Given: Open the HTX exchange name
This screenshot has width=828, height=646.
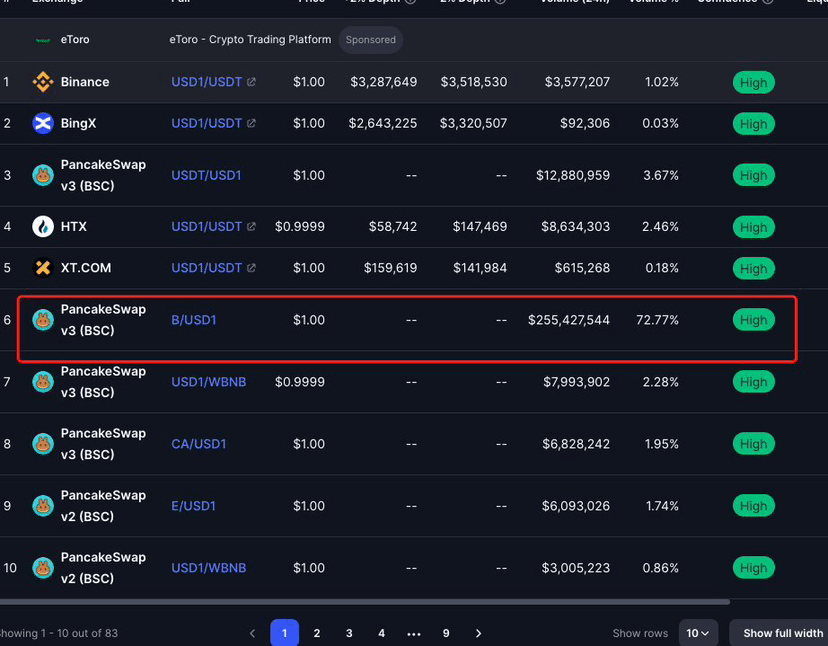Looking at the screenshot, I should click(x=73, y=227).
